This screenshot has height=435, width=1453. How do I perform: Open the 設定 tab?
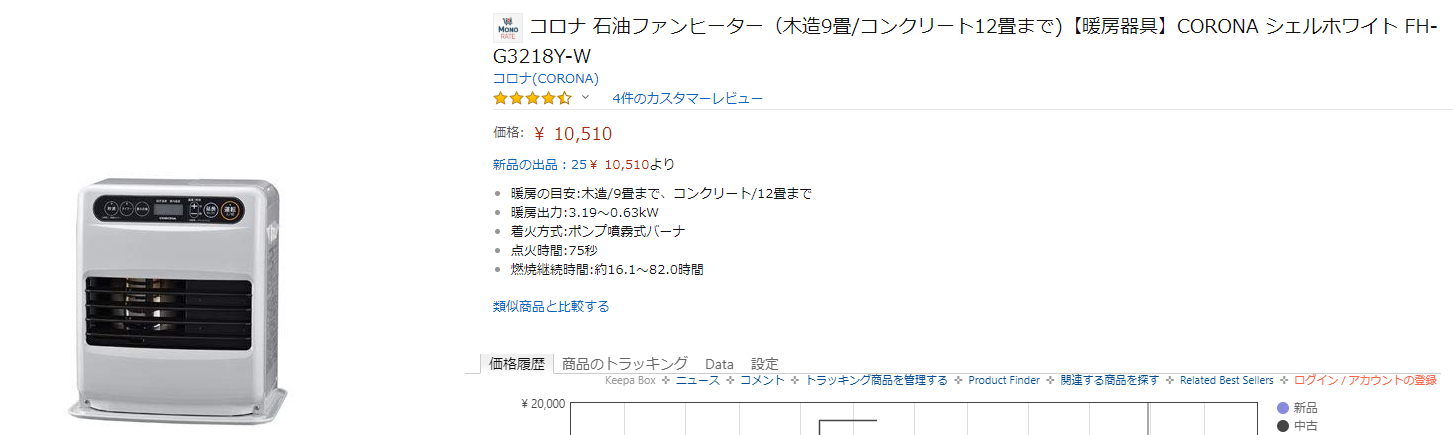click(x=764, y=364)
